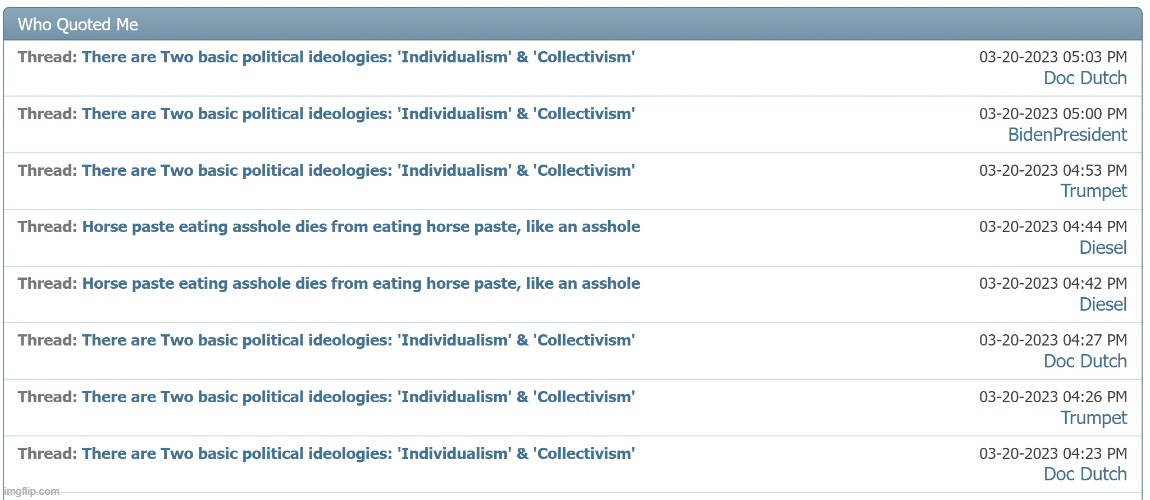The image size is (1150, 500).
Task: Click the 03-20-2023 05:00 PM timestamp
Action: point(1052,114)
